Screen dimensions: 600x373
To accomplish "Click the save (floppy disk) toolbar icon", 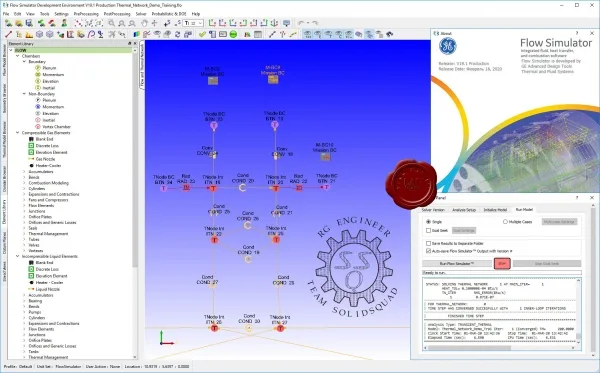I will coord(29,23).
